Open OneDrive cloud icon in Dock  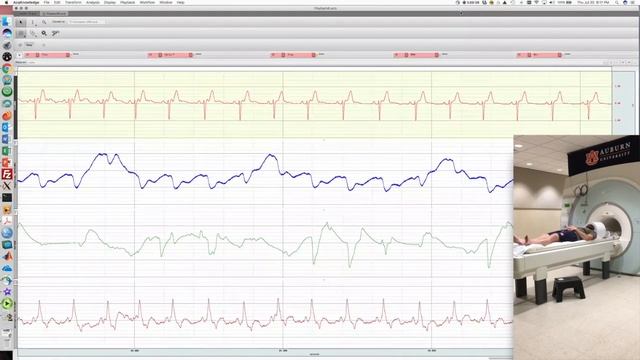click(7, 269)
